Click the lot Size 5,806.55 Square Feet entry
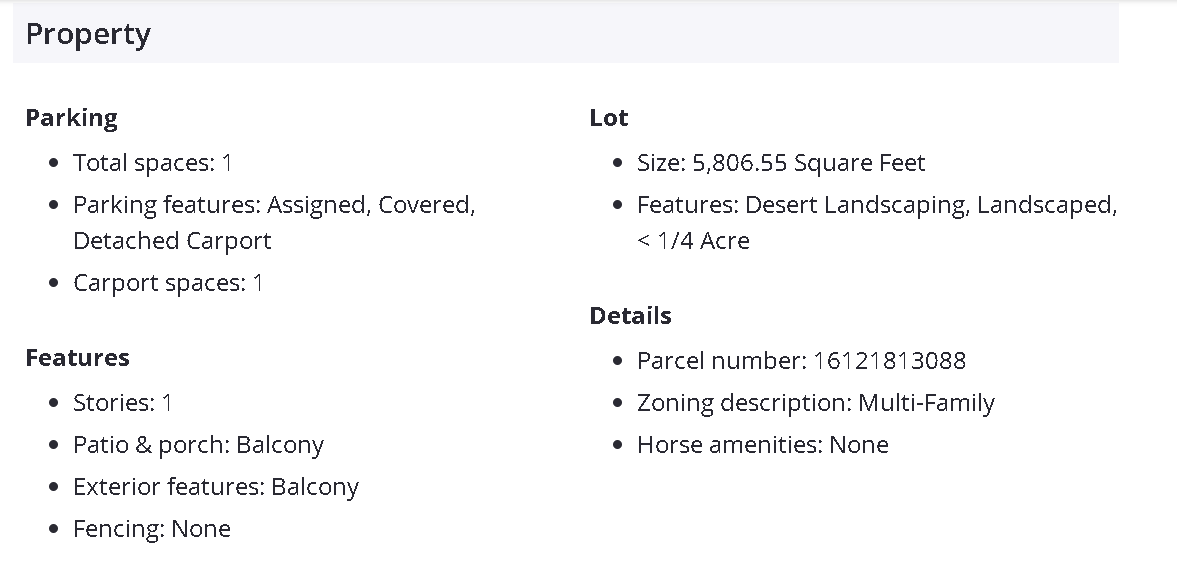Screen dimensions: 1177x574 [x=781, y=163]
